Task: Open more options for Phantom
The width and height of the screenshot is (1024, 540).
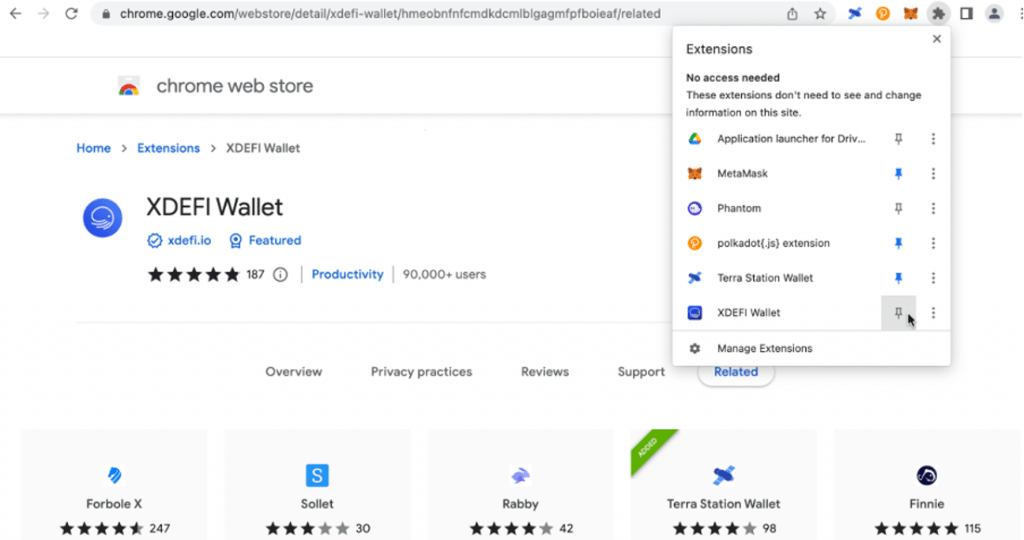Action: click(933, 208)
